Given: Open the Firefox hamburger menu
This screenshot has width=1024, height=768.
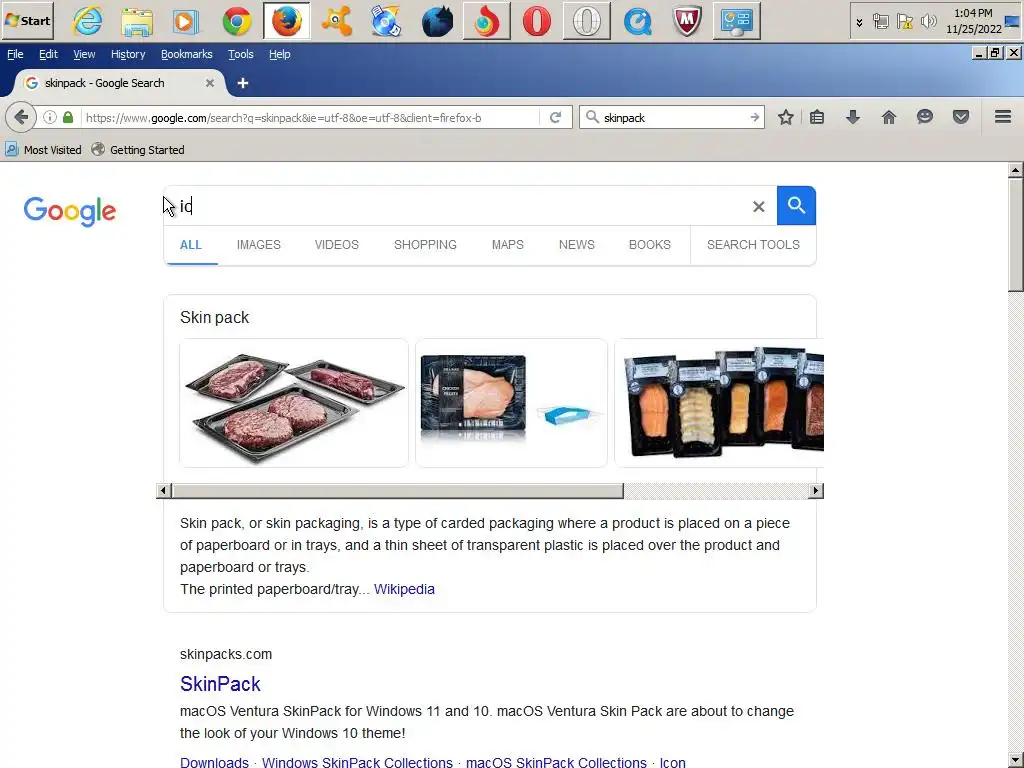Looking at the screenshot, I should point(1003,118).
